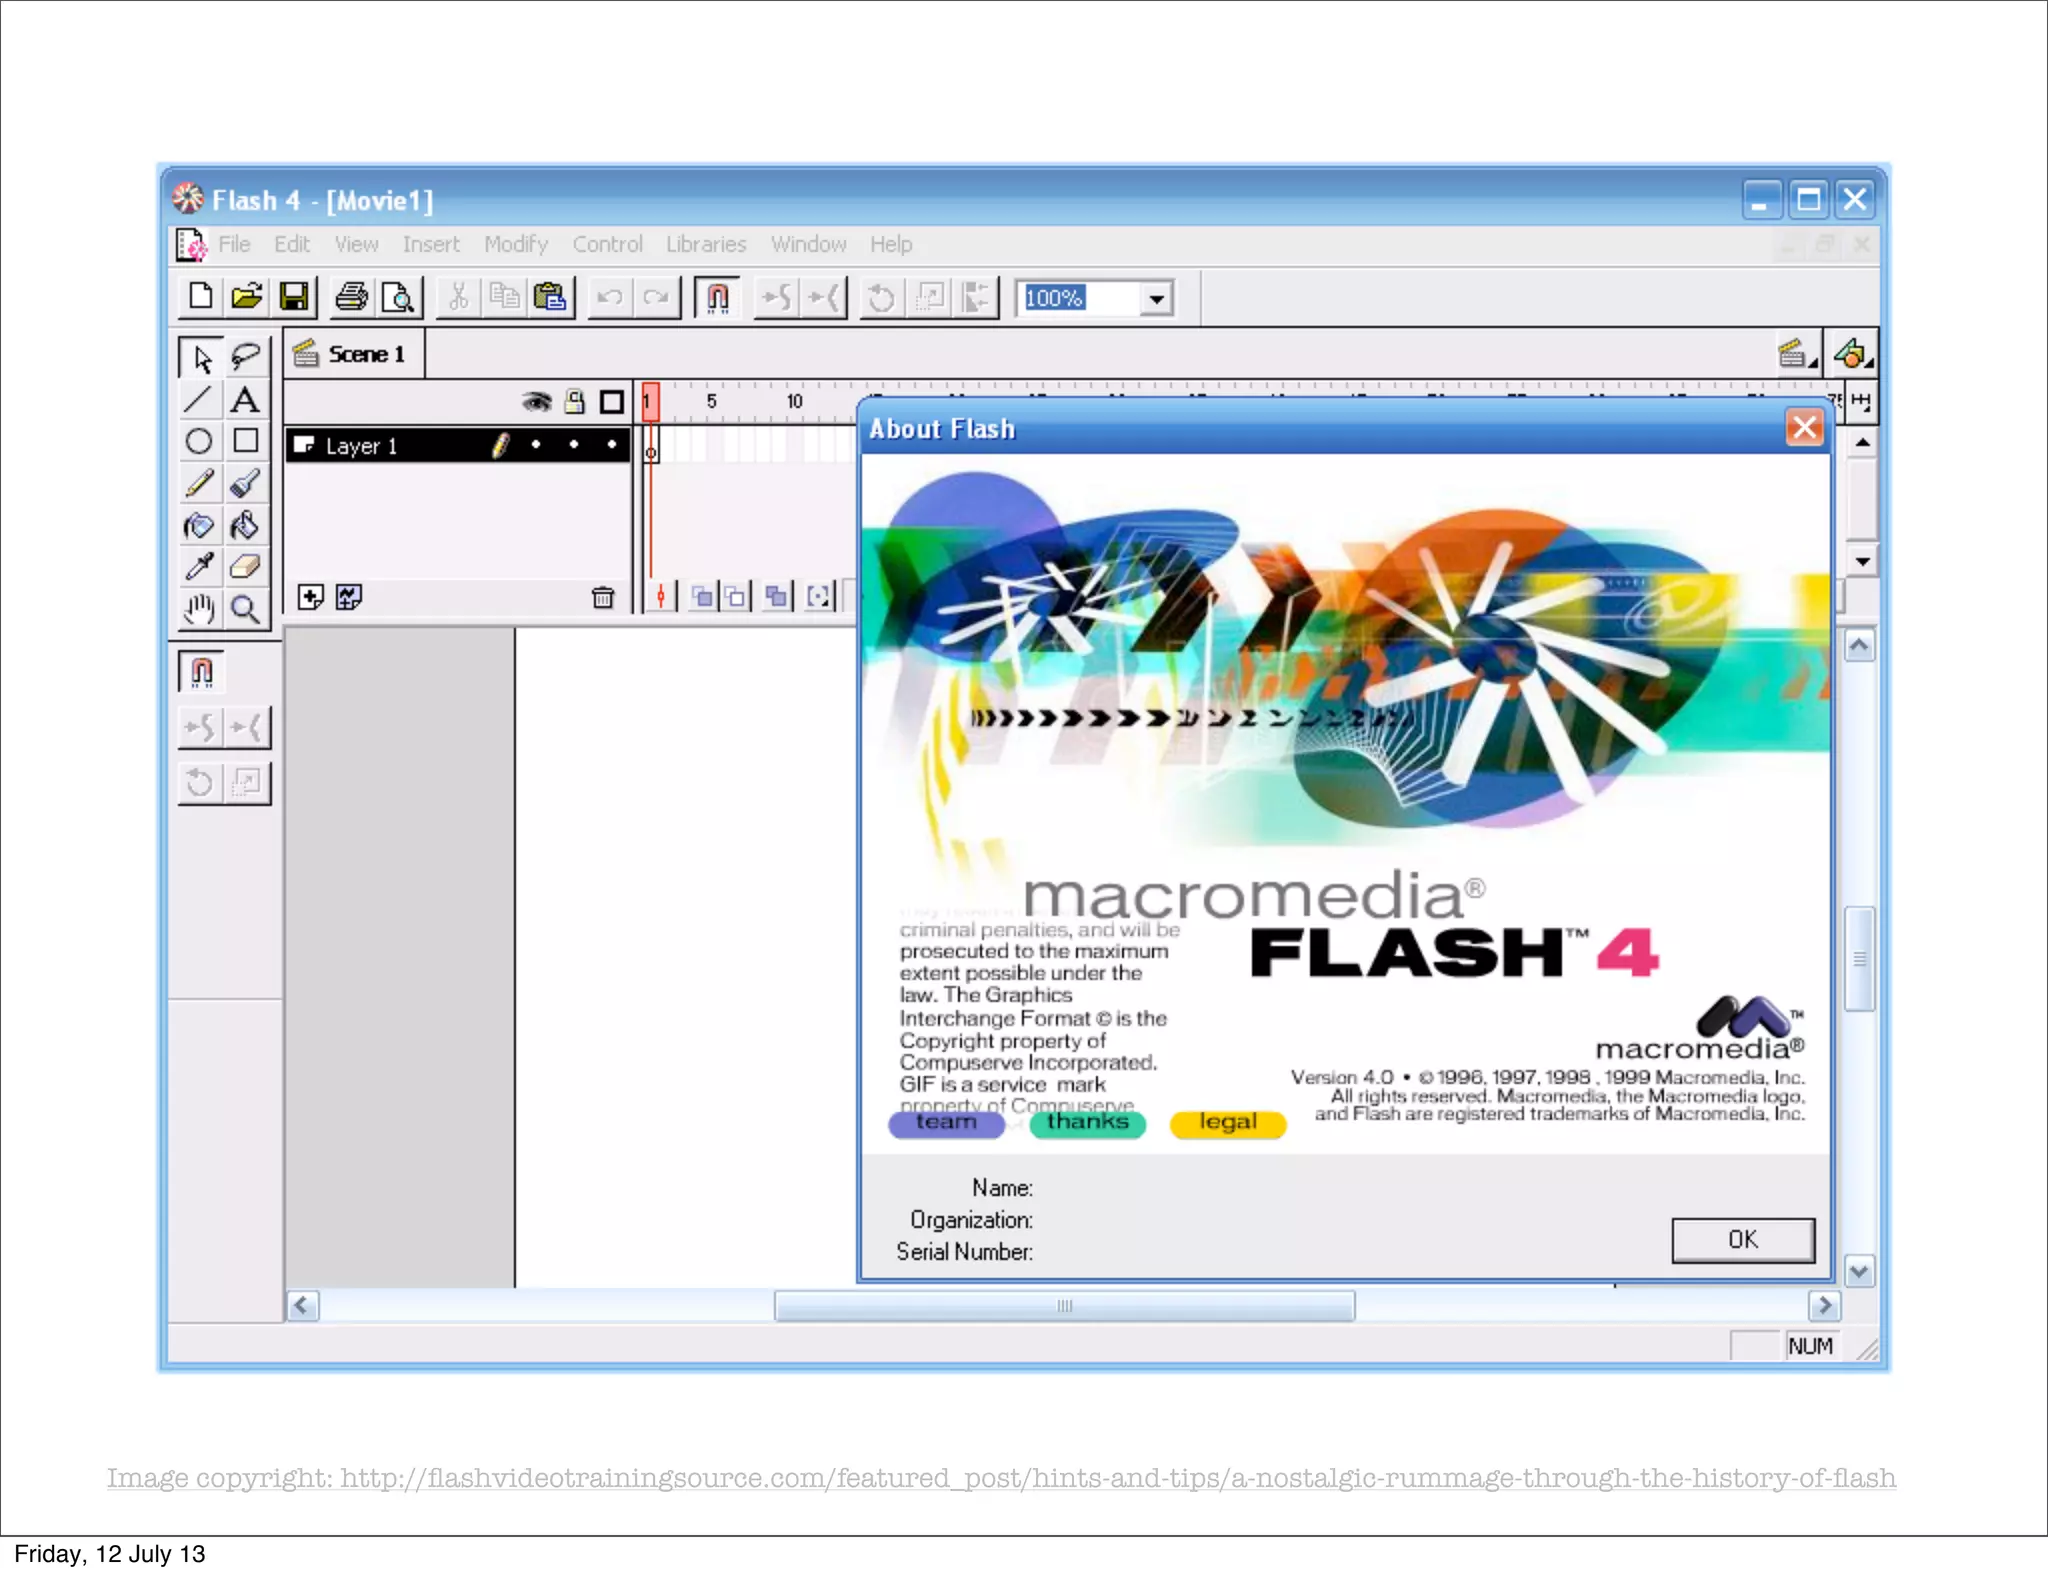
Task: Click the Center Frame timeline icon
Action: point(660,598)
